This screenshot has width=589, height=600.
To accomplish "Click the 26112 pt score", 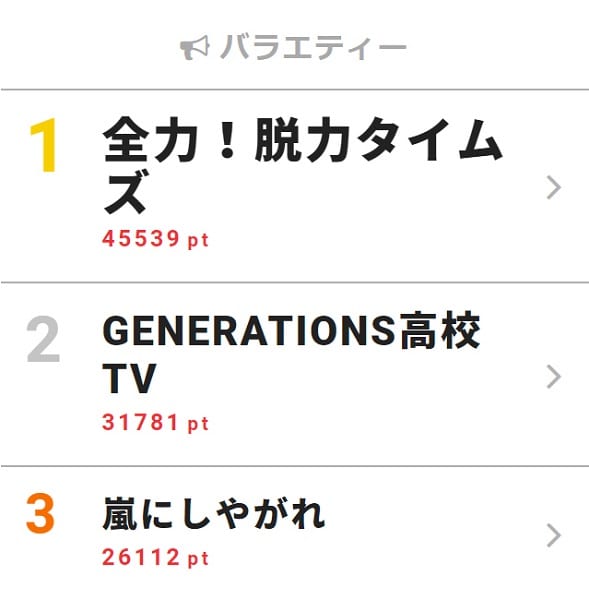I will pos(155,557).
